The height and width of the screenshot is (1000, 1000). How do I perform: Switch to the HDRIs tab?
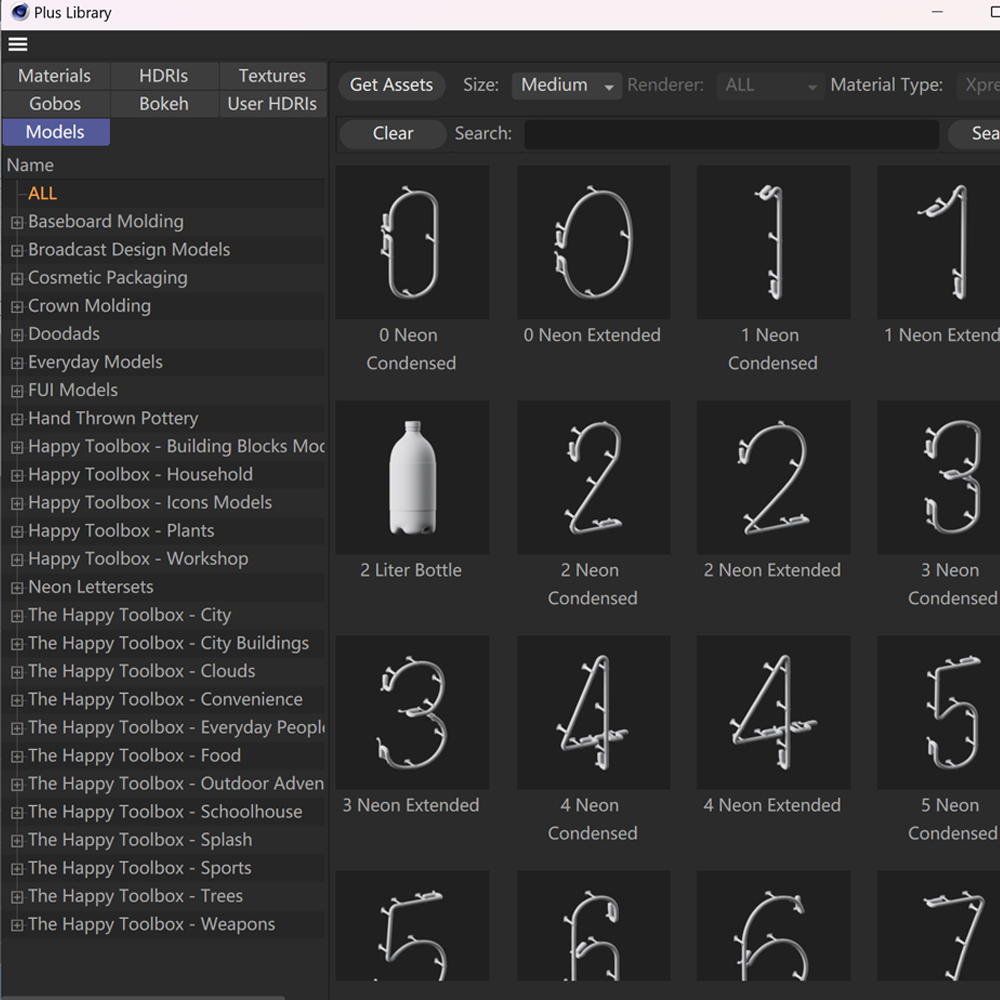tap(164, 76)
